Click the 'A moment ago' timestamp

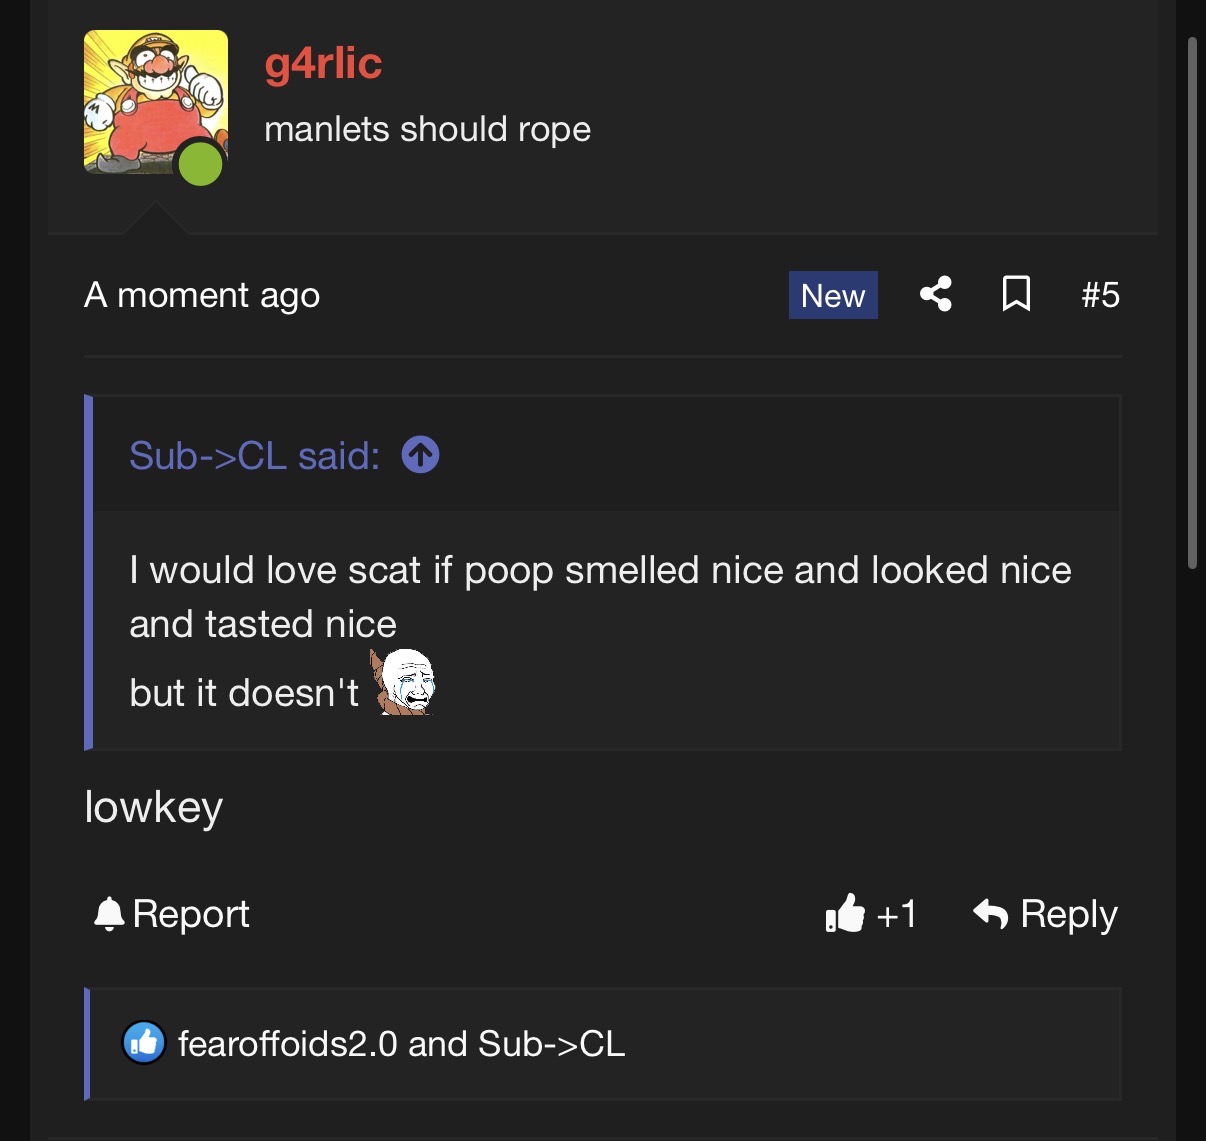[202, 295]
